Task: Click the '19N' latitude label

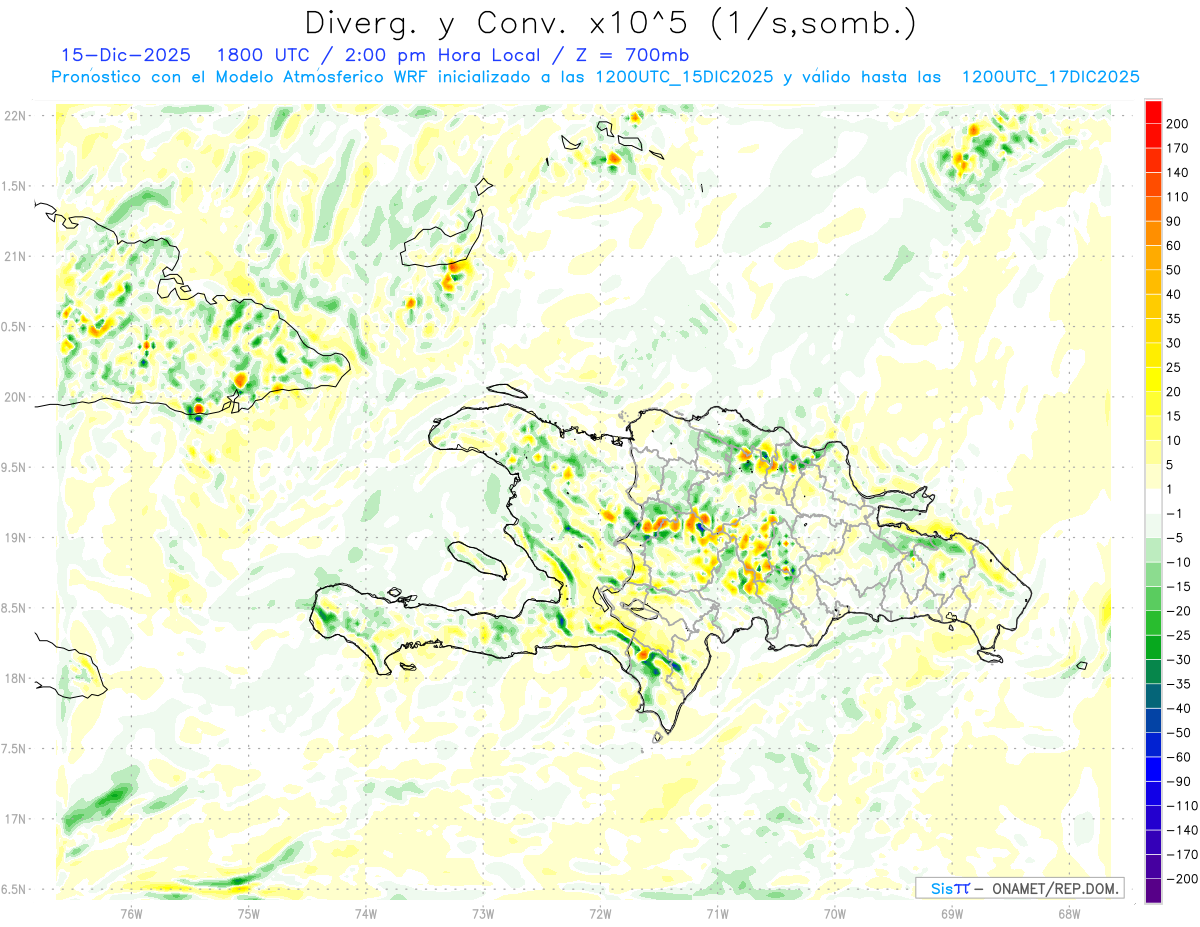Action: (x=17, y=538)
